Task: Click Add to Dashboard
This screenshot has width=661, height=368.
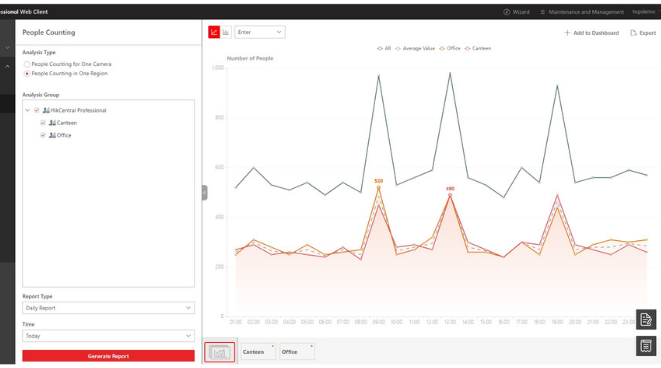Action: point(592,33)
